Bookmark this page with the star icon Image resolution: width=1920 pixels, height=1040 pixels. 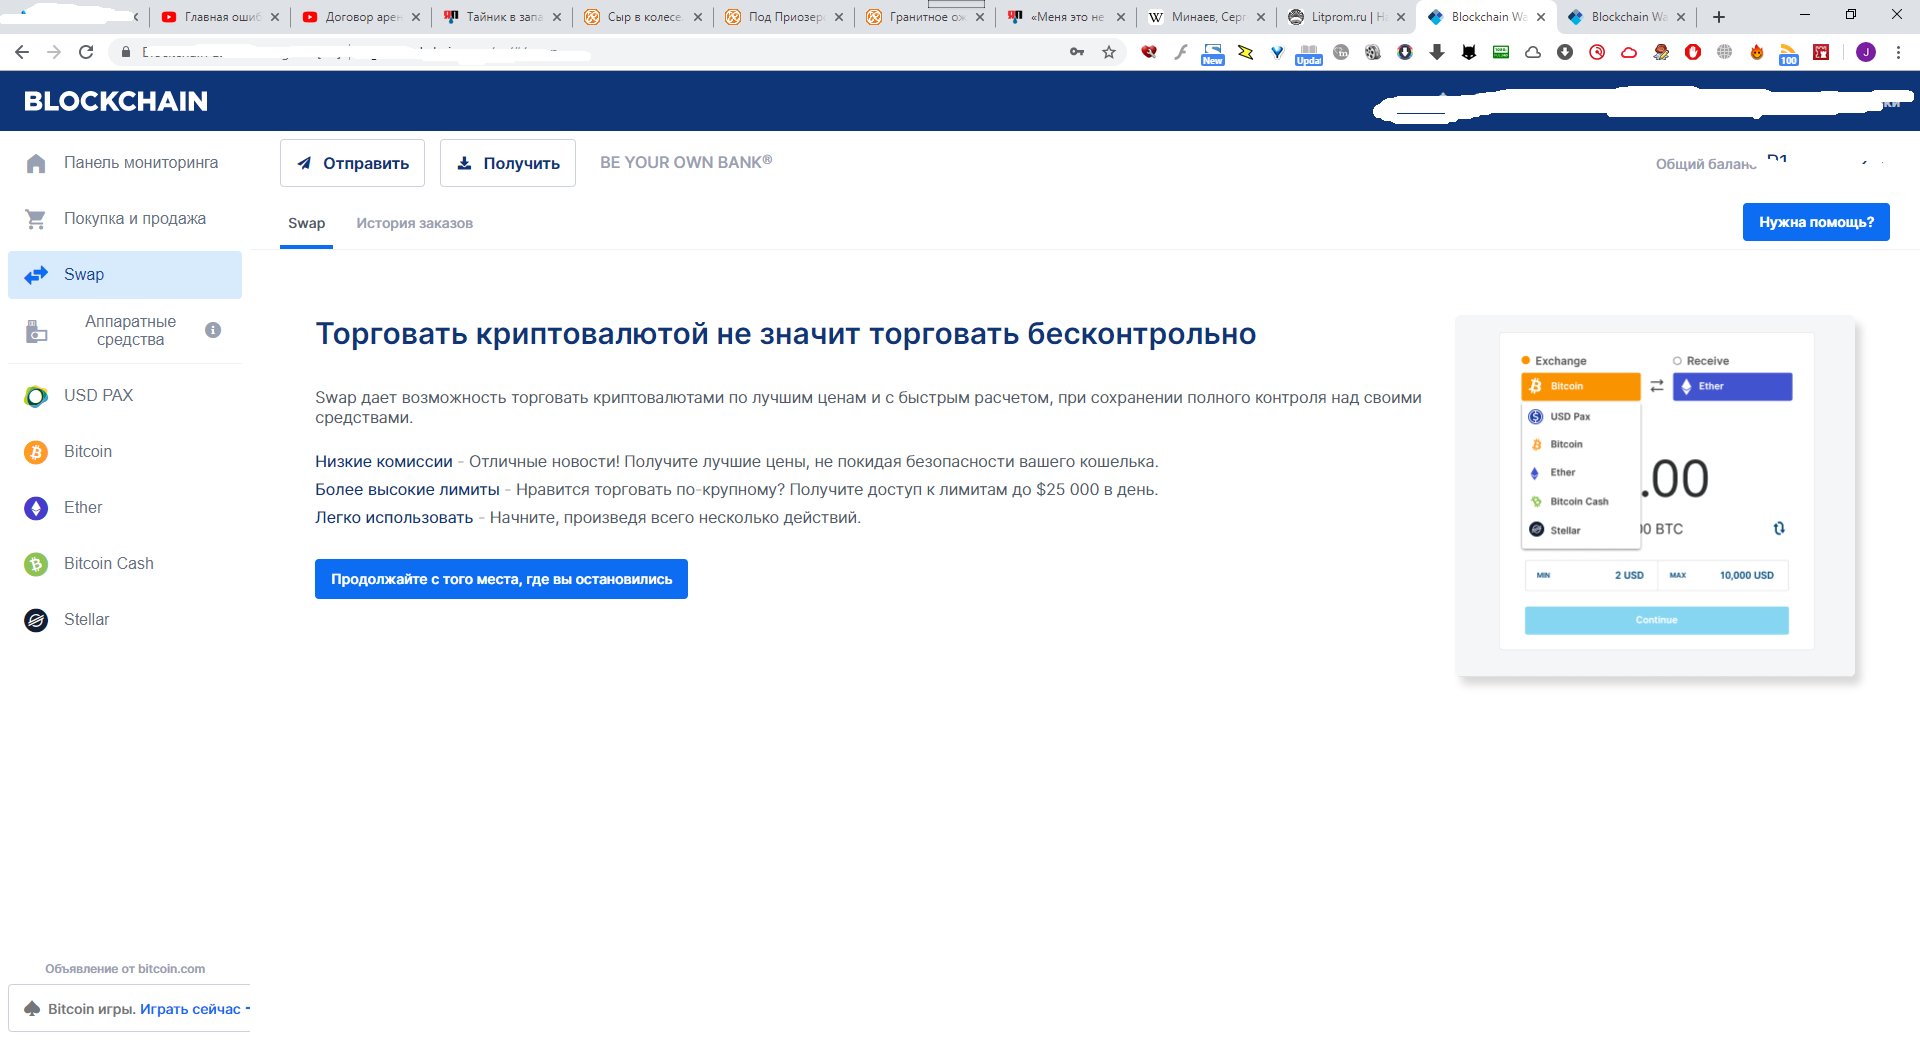(x=1109, y=52)
